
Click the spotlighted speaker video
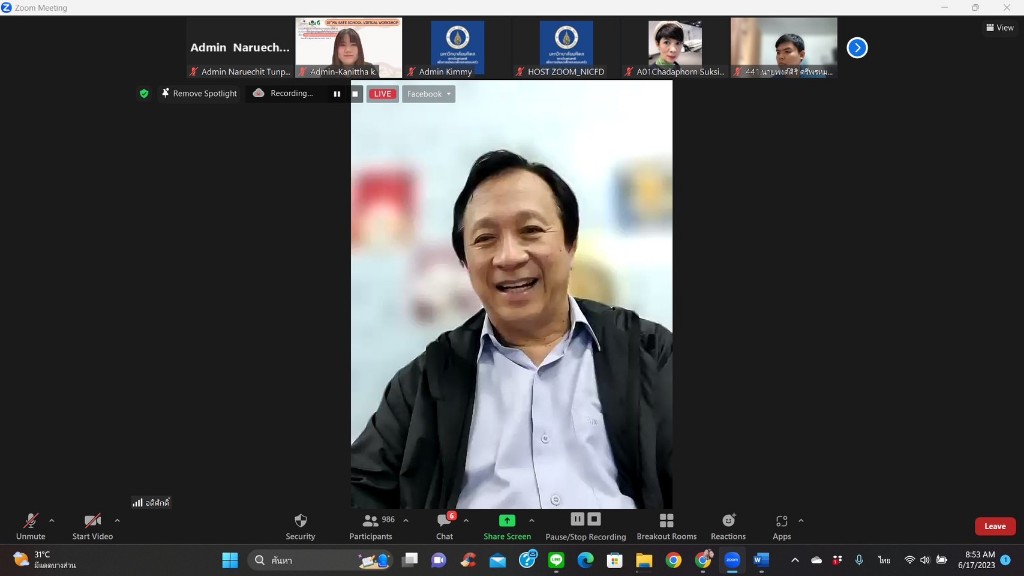pyautogui.click(x=511, y=294)
